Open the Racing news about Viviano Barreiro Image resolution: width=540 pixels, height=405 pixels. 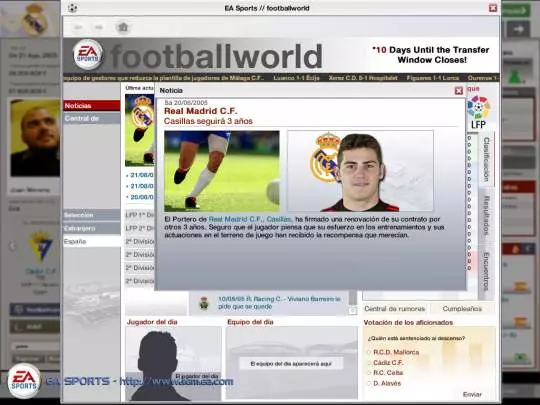(279, 302)
